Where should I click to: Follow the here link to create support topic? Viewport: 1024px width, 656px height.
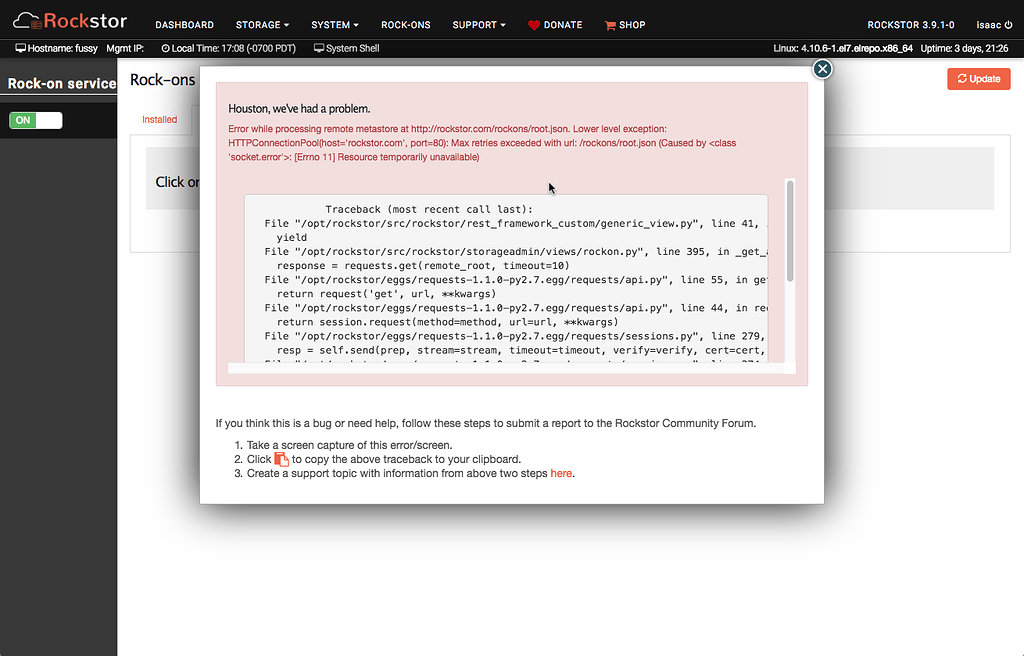[559, 473]
